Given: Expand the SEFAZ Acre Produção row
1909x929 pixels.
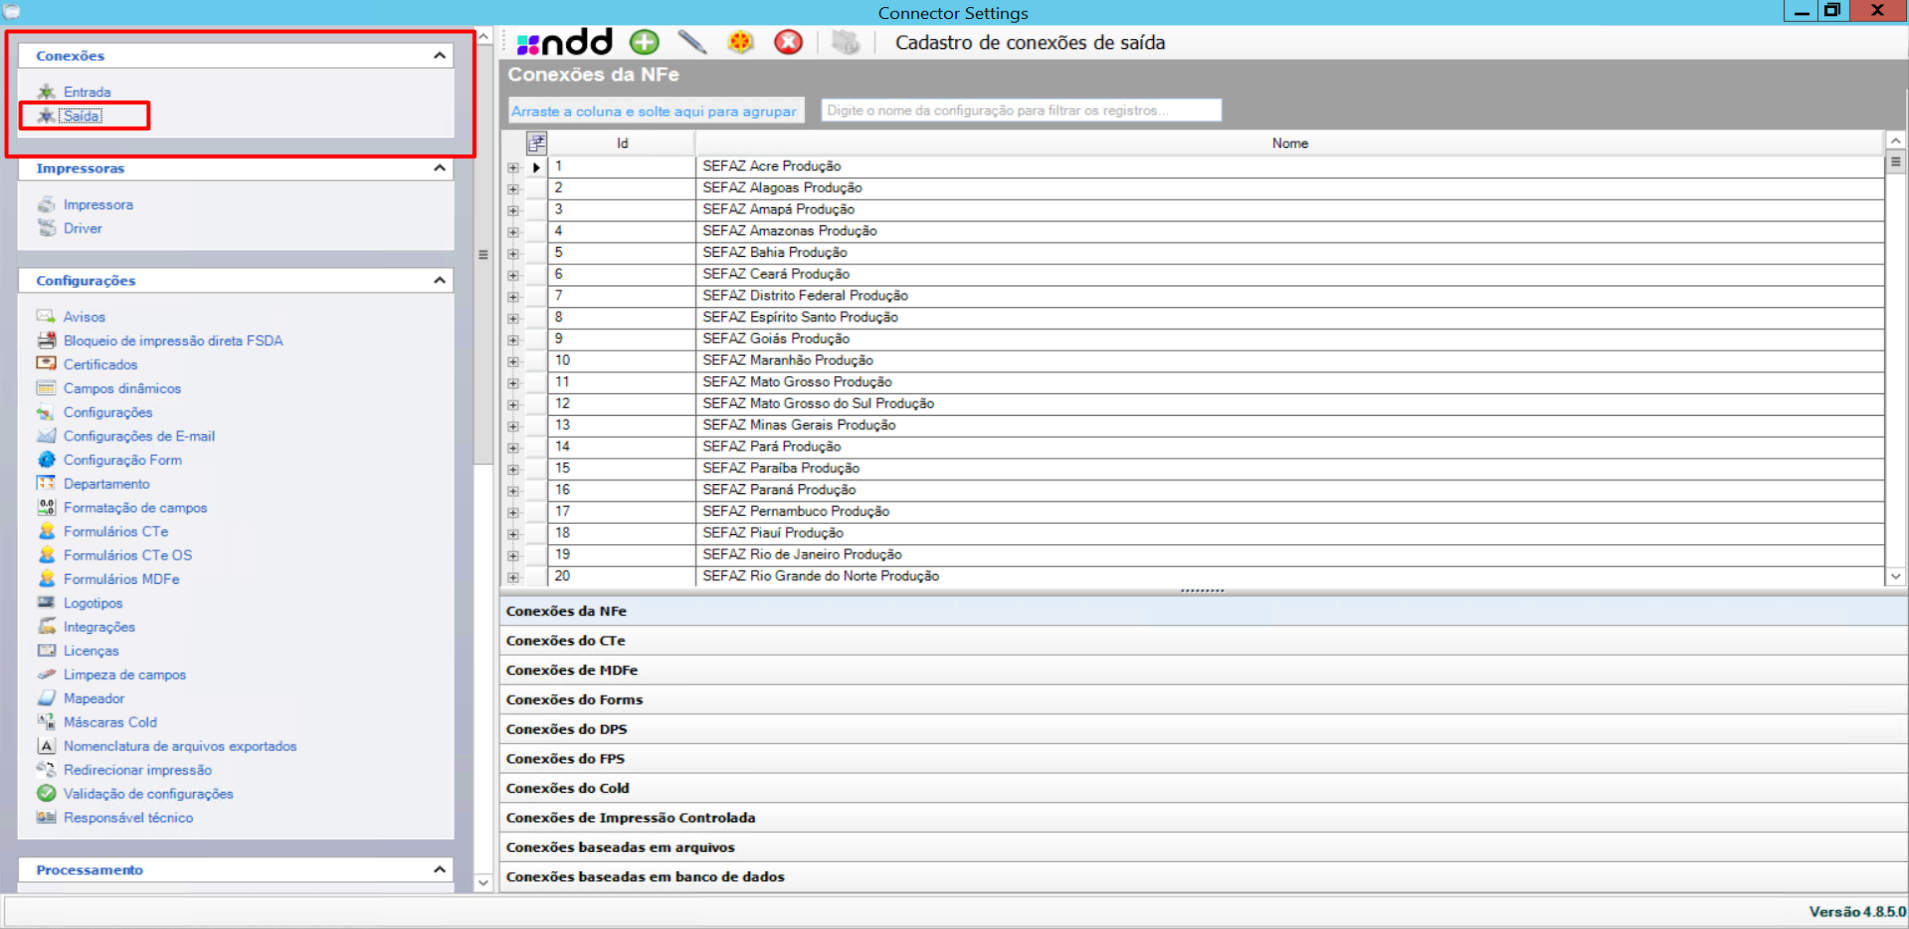Looking at the screenshot, I should tap(513, 167).
